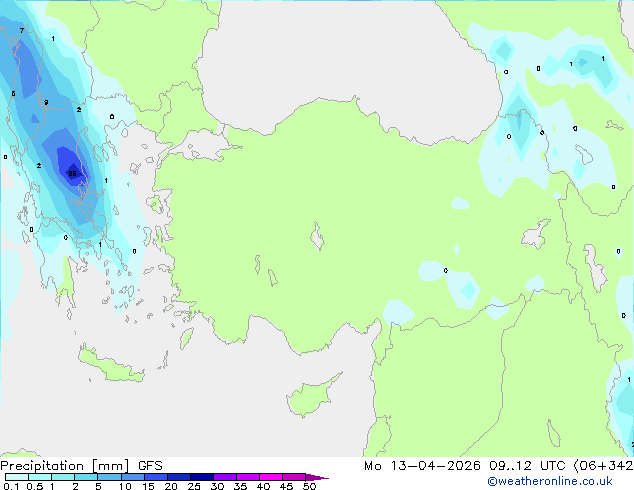Select the 5–10 mm legend color swatch
This screenshot has width=634, height=490.
109,477
